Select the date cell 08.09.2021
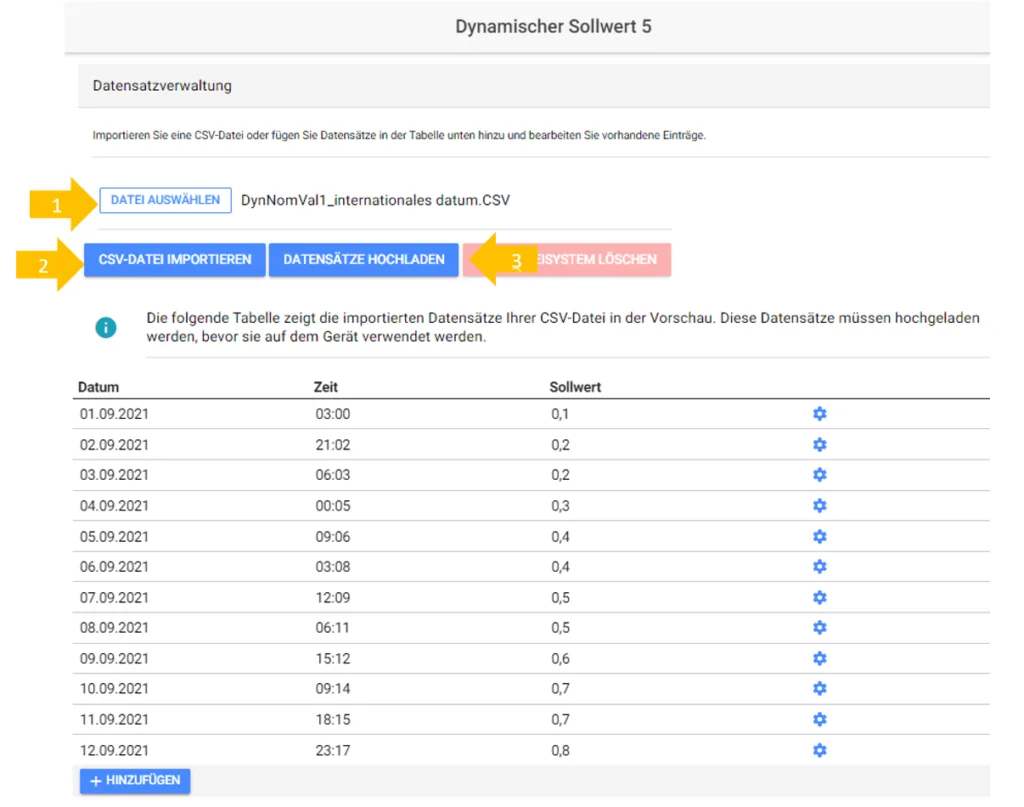Image resolution: width=1024 pixels, height=807 pixels. coord(114,627)
